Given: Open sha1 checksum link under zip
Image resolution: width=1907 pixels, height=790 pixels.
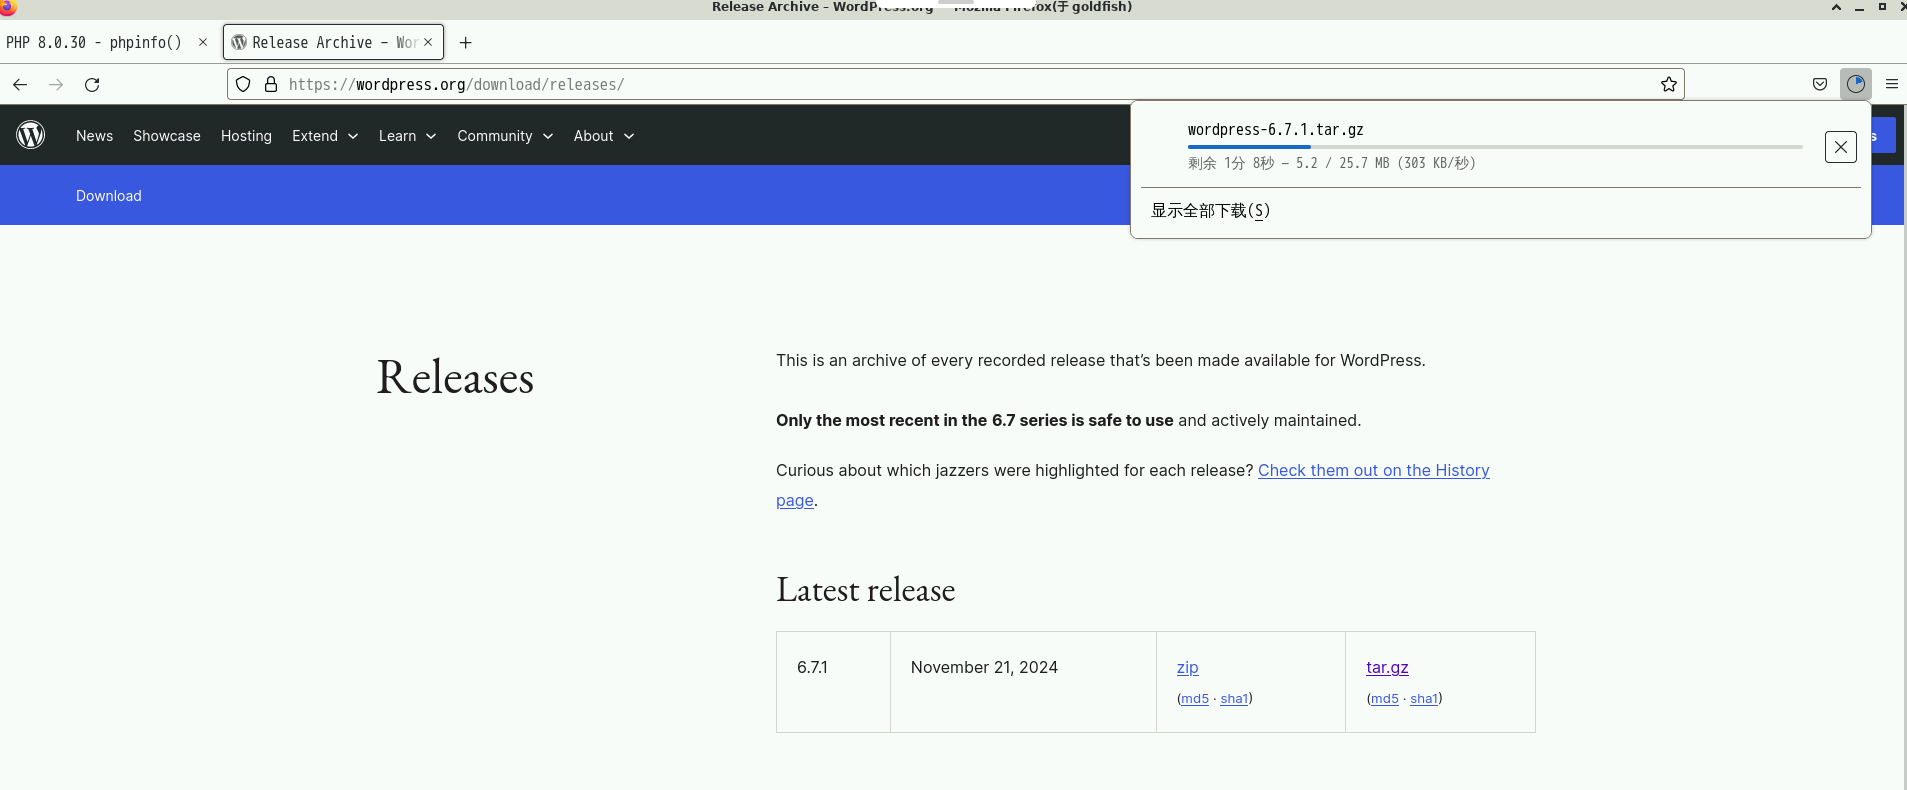Looking at the screenshot, I should [x=1234, y=699].
